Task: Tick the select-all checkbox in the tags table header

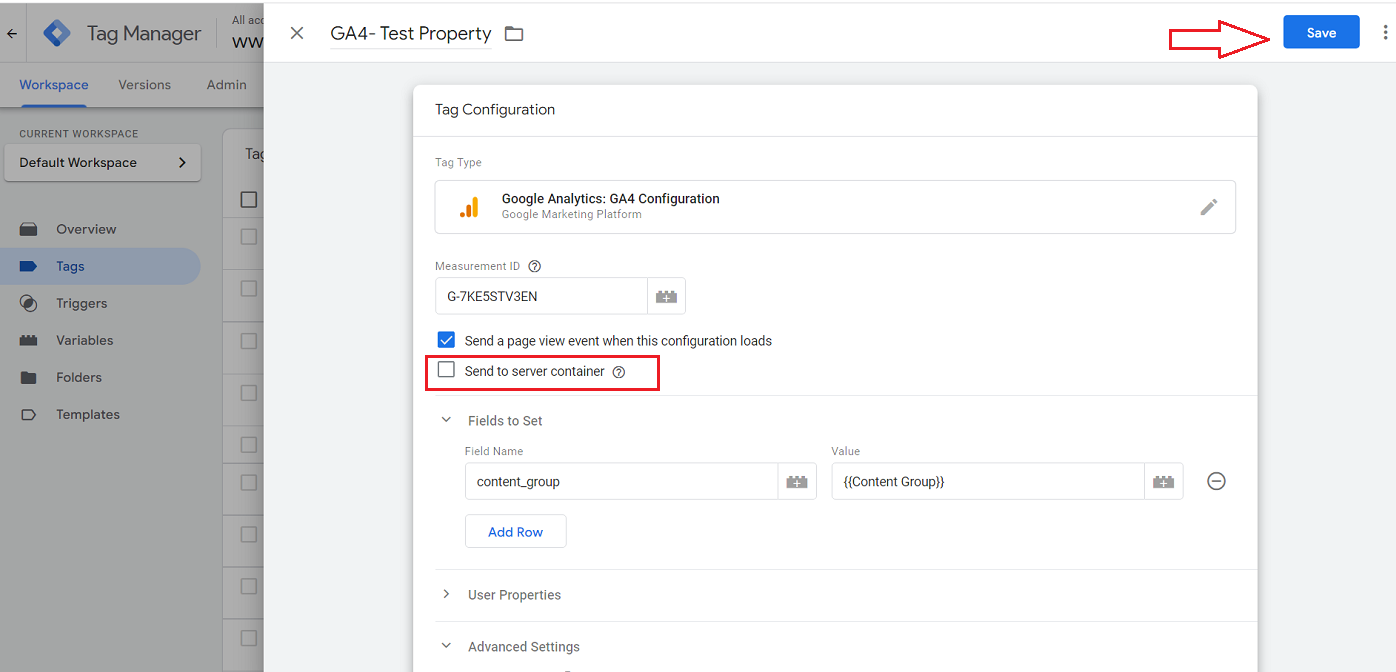Action: (x=249, y=200)
